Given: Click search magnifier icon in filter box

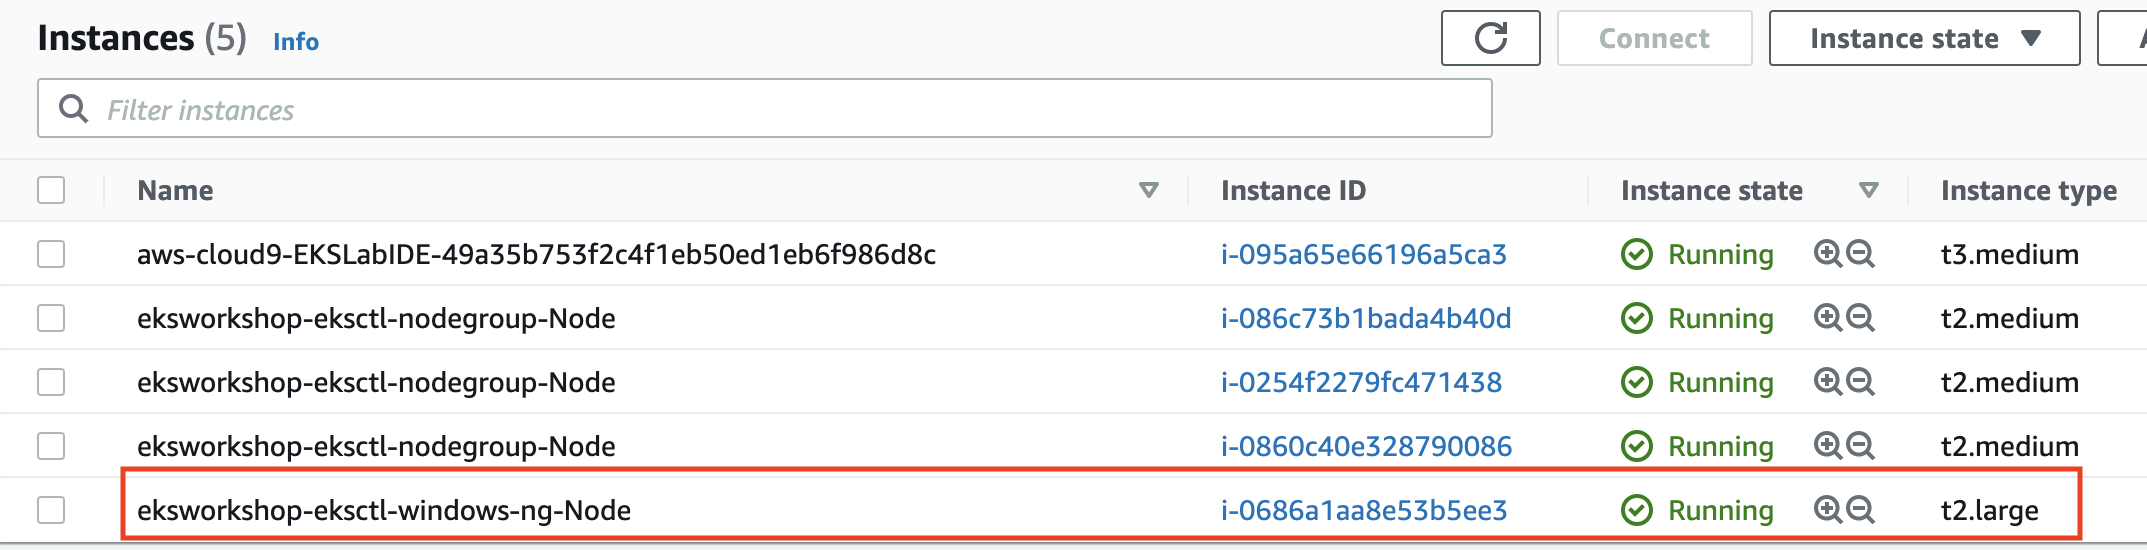Looking at the screenshot, I should tap(73, 108).
